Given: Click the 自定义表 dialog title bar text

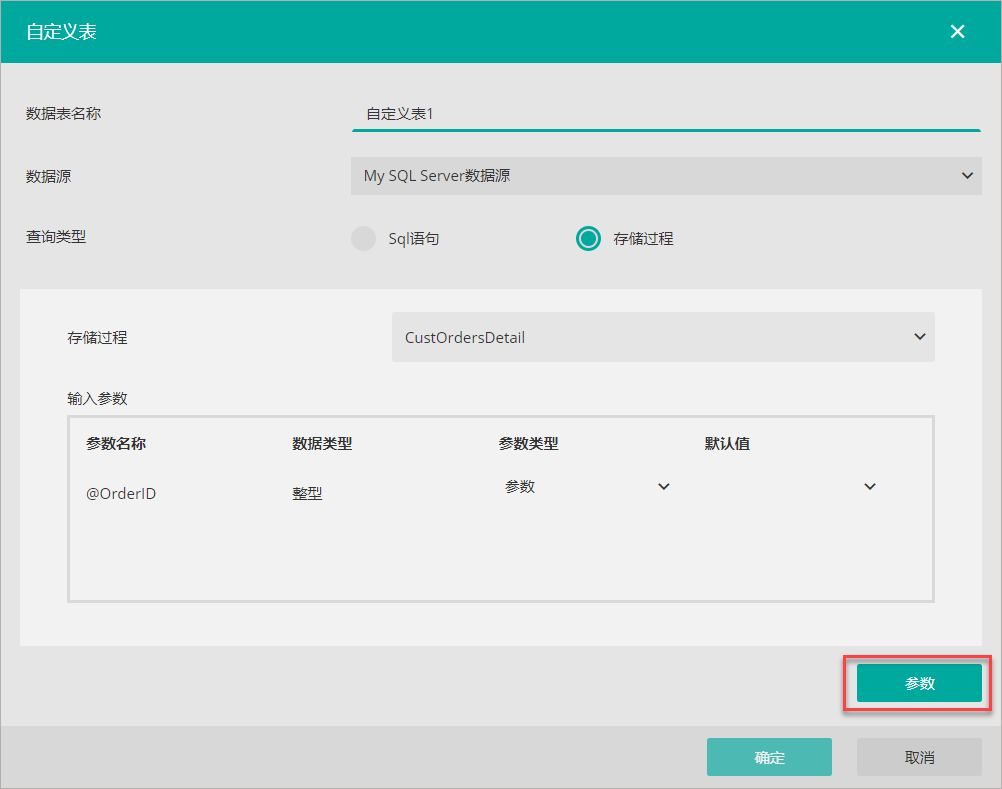Looking at the screenshot, I should (61, 32).
